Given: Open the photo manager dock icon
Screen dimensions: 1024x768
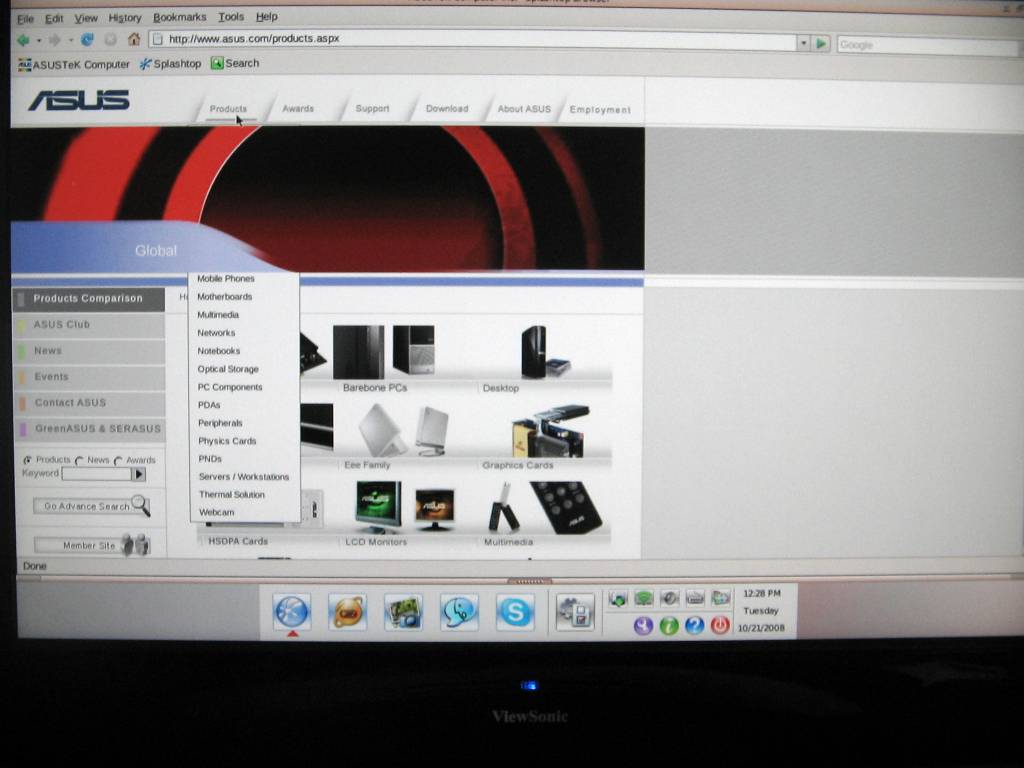Looking at the screenshot, I should [404, 612].
